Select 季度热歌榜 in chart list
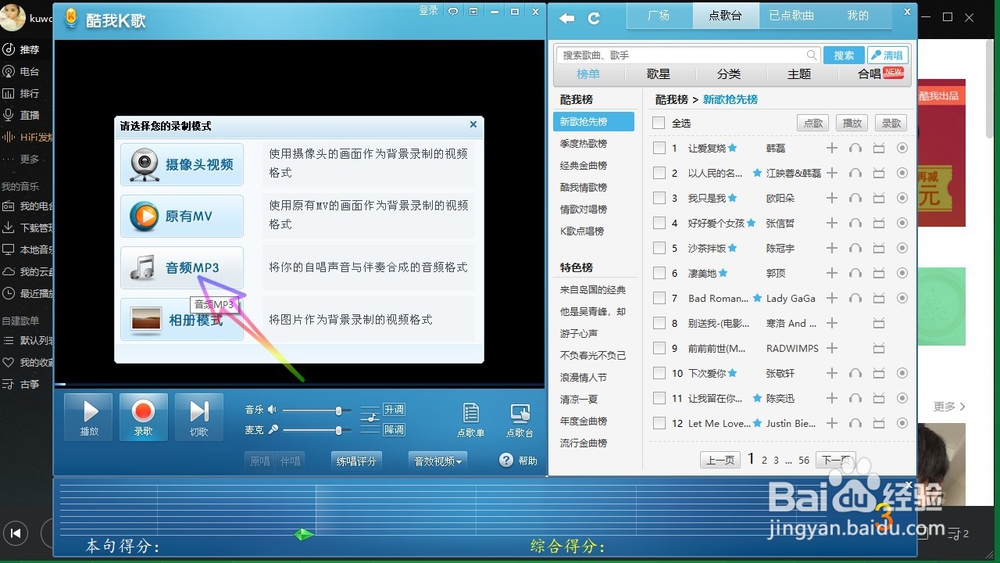 pyautogui.click(x=584, y=143)
